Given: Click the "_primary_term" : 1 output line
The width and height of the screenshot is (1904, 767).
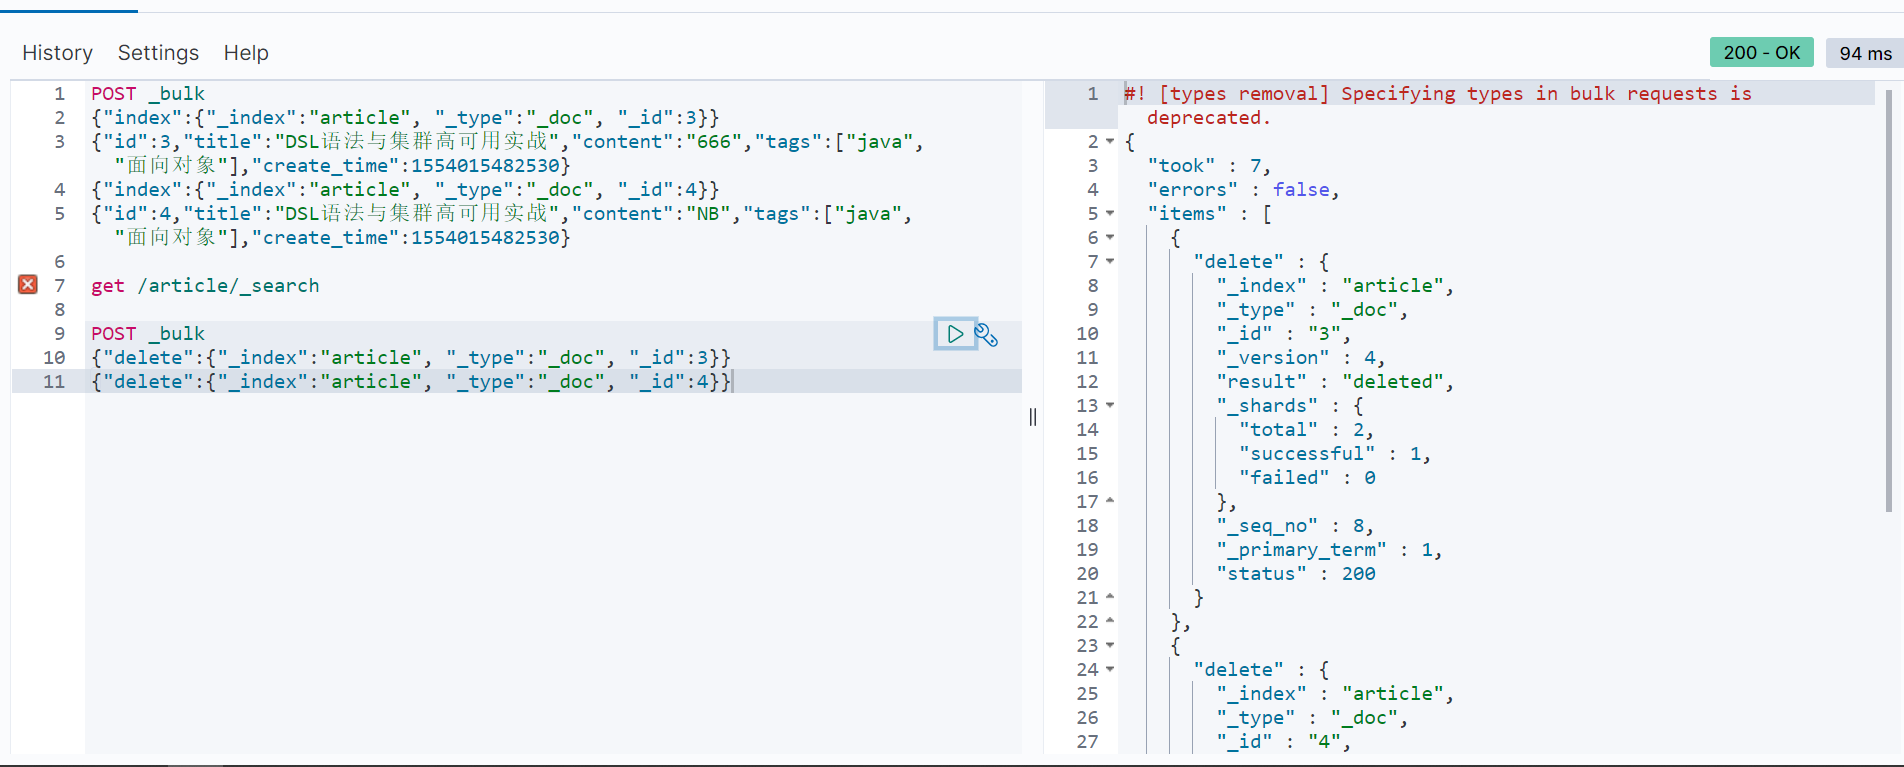Looking at the screenshot, I should click(1329, 550).
